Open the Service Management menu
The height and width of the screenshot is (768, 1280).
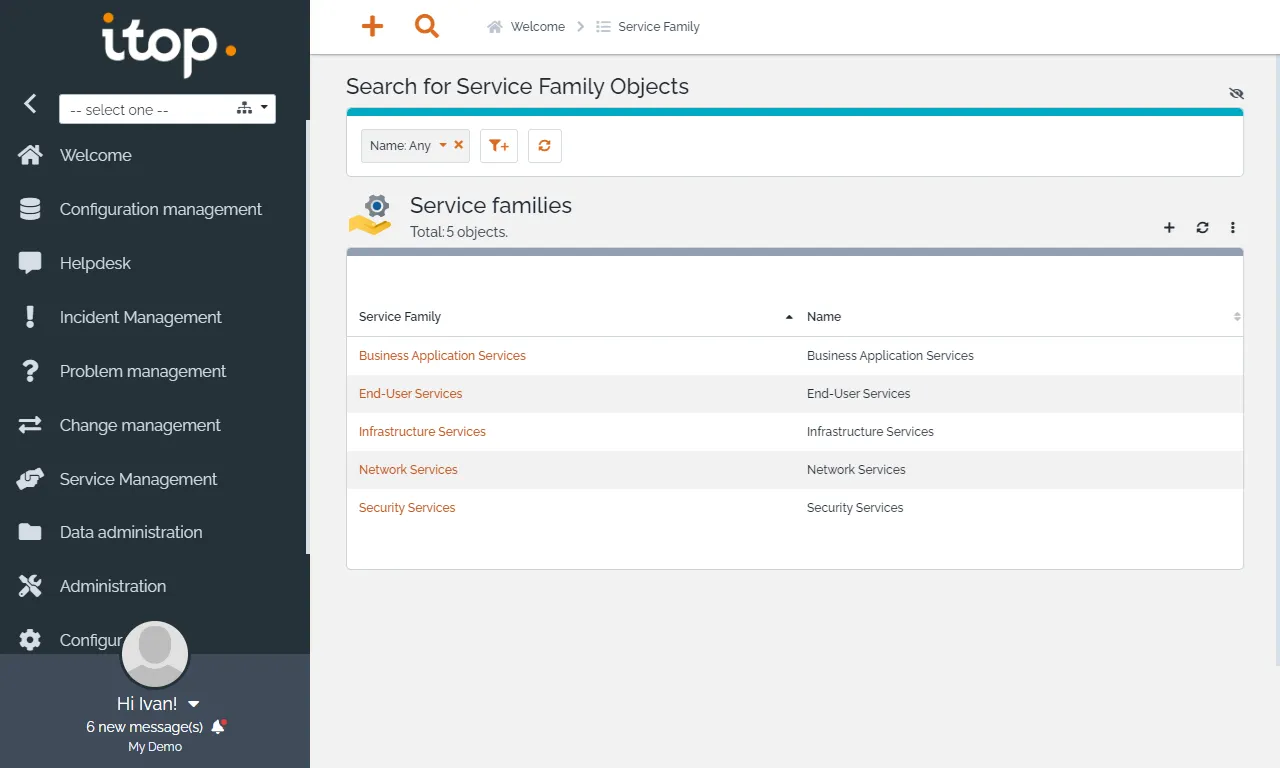click(x=138, y=479)
